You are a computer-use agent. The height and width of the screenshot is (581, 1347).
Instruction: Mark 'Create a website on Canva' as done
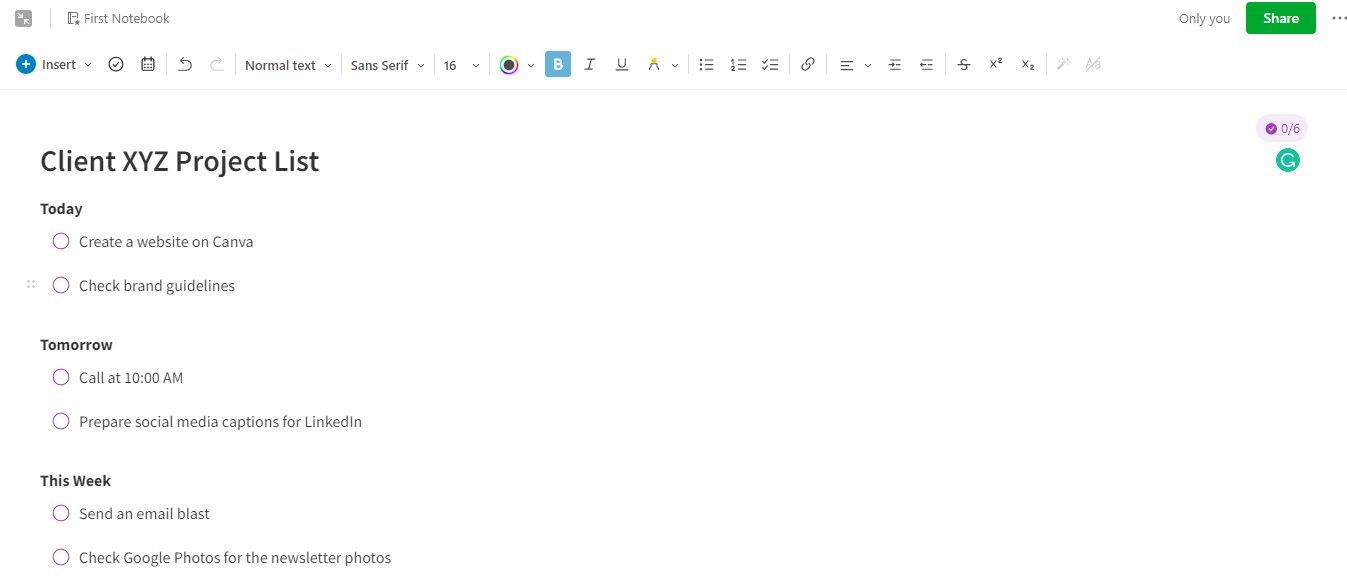pyautogui.click(x=61, y=241)
